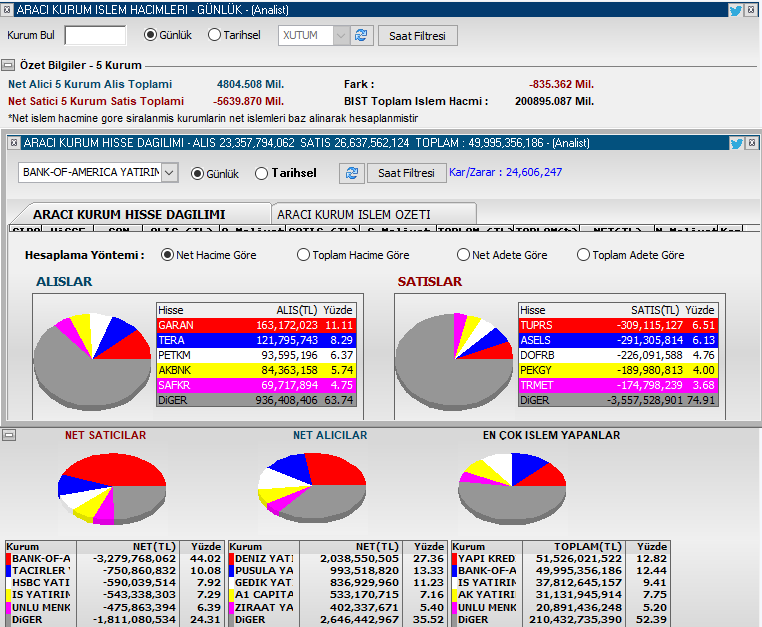Collapse the Net Saticilar charts section
The image size is (762, 627).
9,435
